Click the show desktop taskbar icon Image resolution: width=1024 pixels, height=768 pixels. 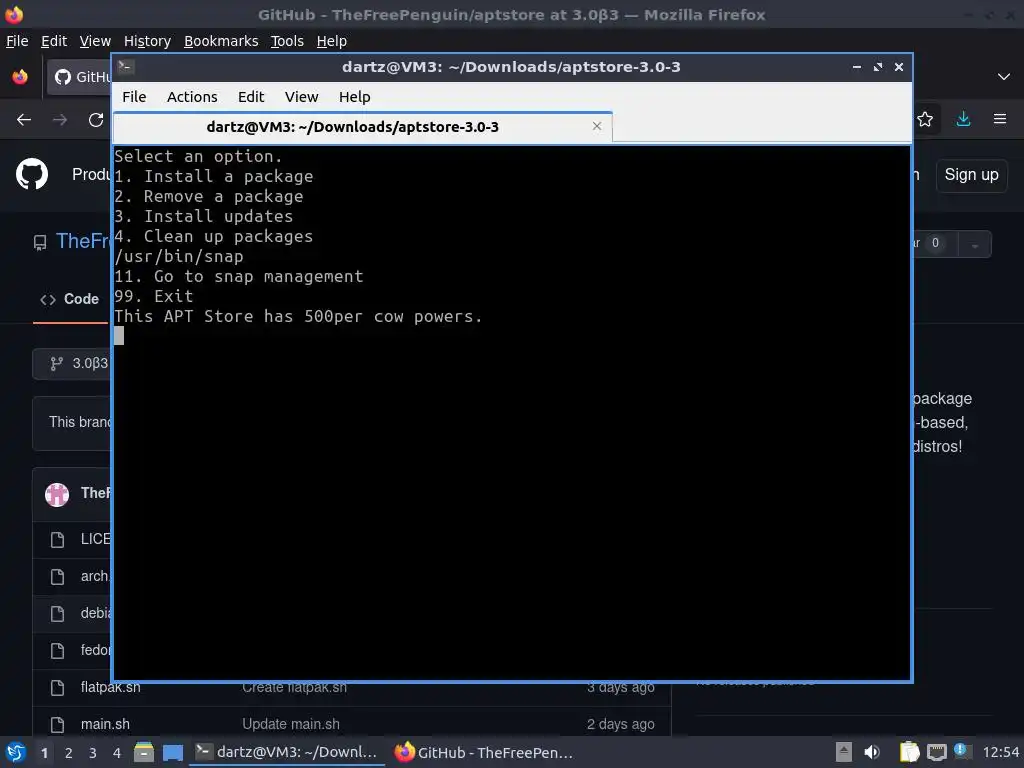(172, 753)
